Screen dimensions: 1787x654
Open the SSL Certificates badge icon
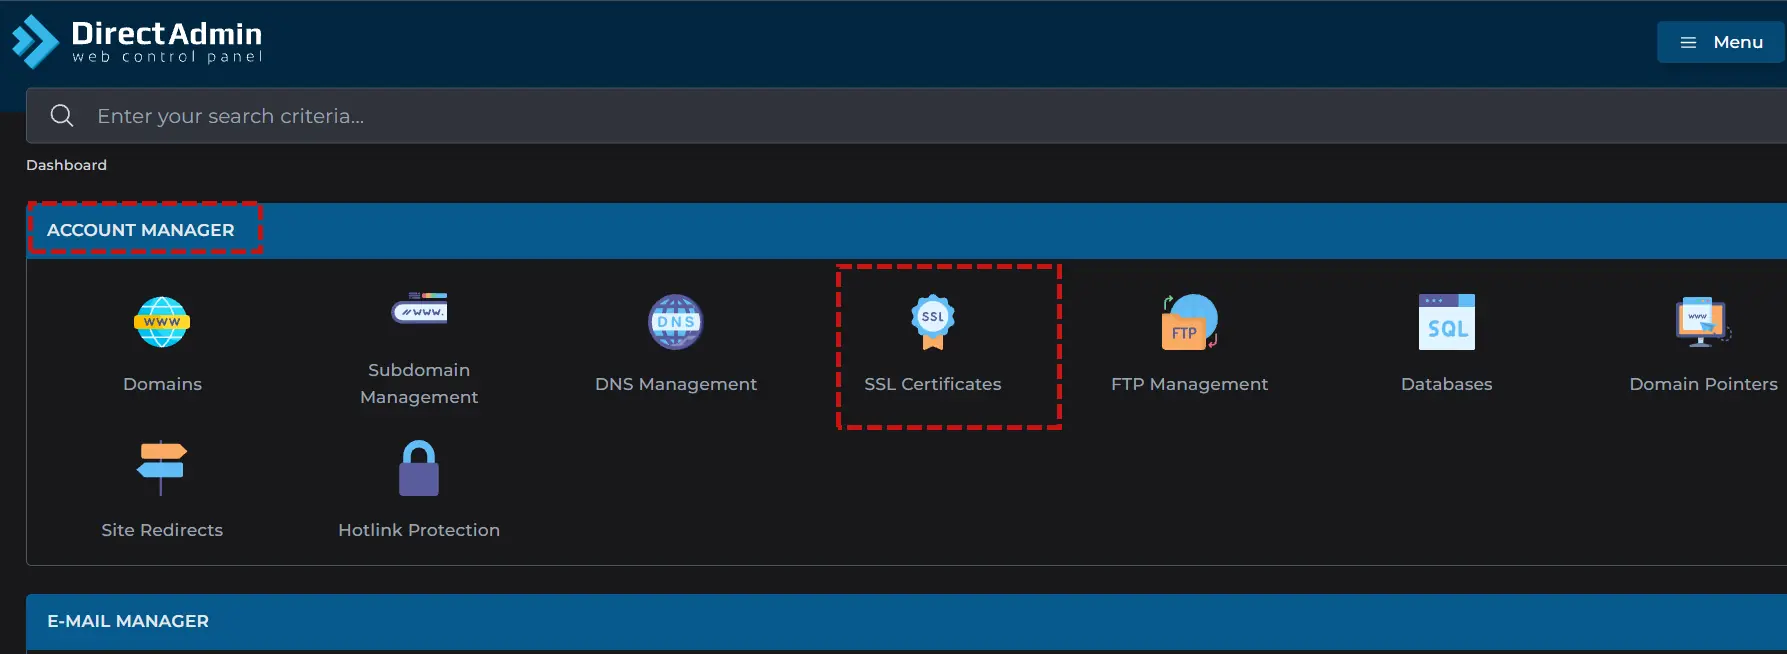tap(933, 322)
